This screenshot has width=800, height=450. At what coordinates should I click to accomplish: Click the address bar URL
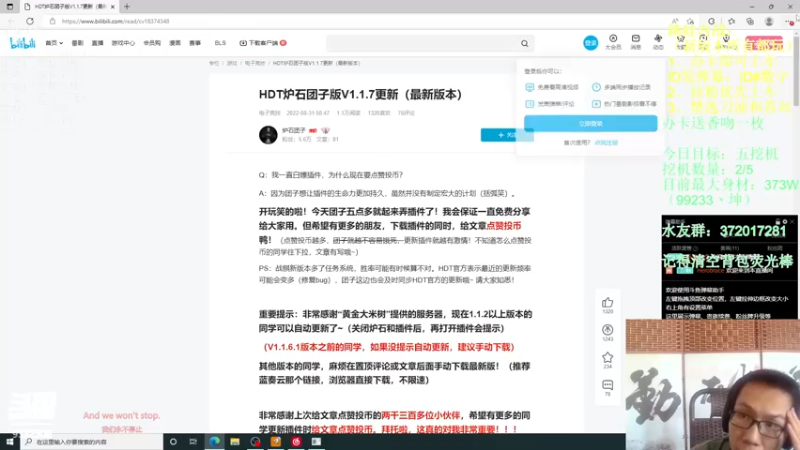tap(116, 21)
